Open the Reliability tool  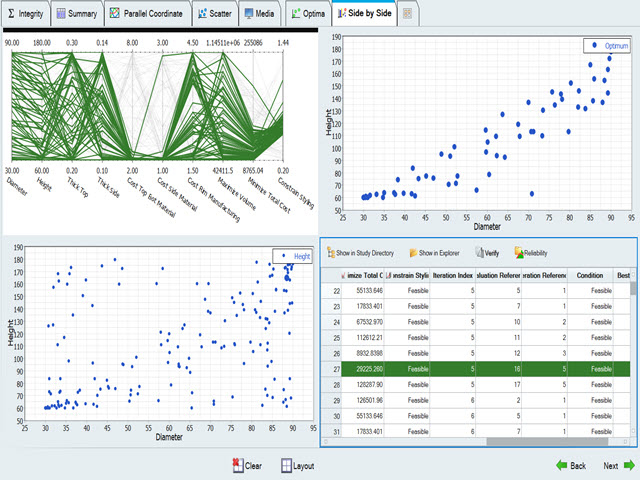[531, 253]
